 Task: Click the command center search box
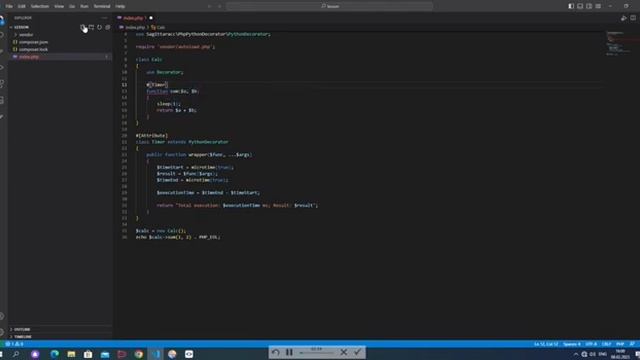pyautogui.click(x=329, y=6)
